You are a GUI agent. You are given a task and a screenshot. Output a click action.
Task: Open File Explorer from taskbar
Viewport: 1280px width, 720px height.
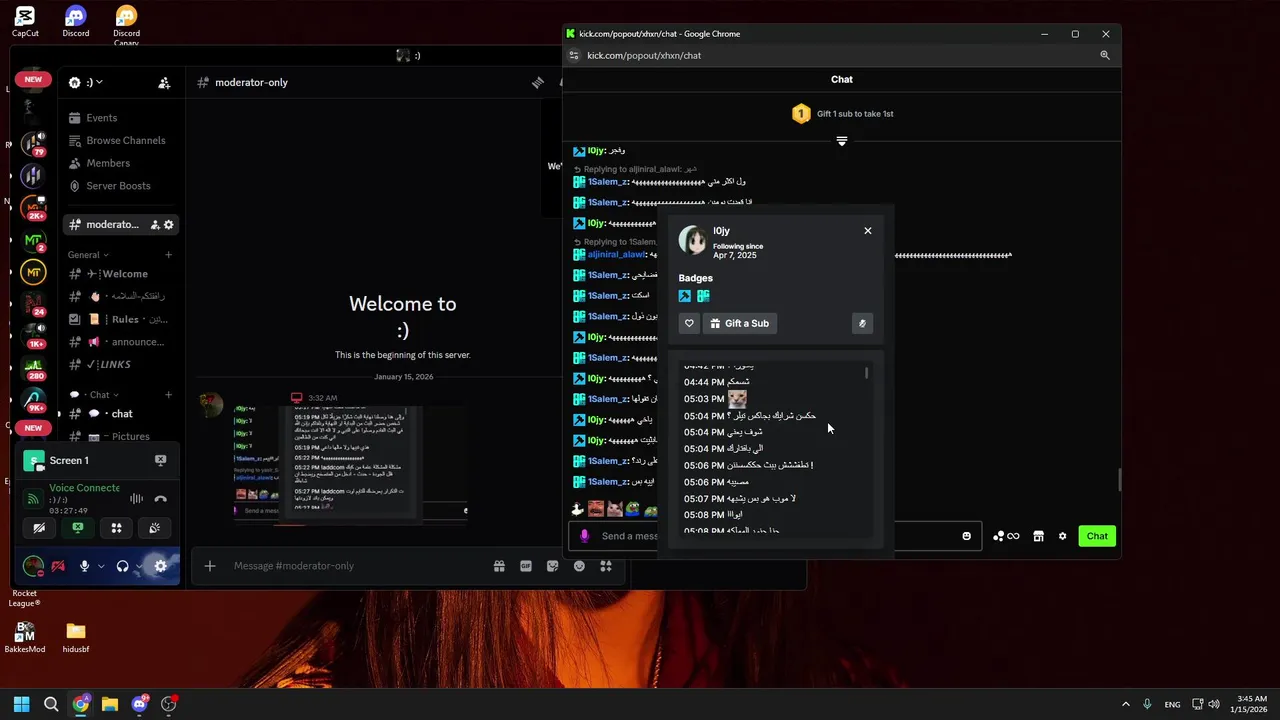[110, 704]
